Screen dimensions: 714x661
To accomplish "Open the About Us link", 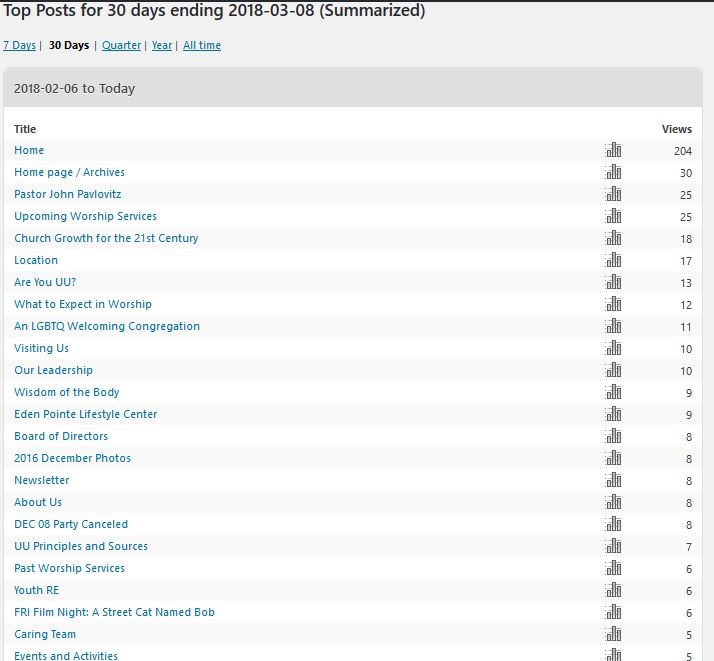I will pyautogui.click(x=38, y=502).
